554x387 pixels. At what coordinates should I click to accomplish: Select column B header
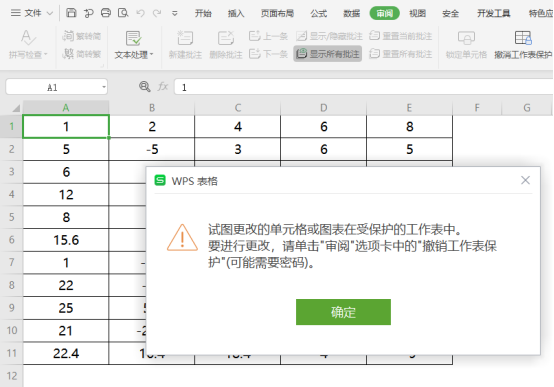(x=152, y=108)
